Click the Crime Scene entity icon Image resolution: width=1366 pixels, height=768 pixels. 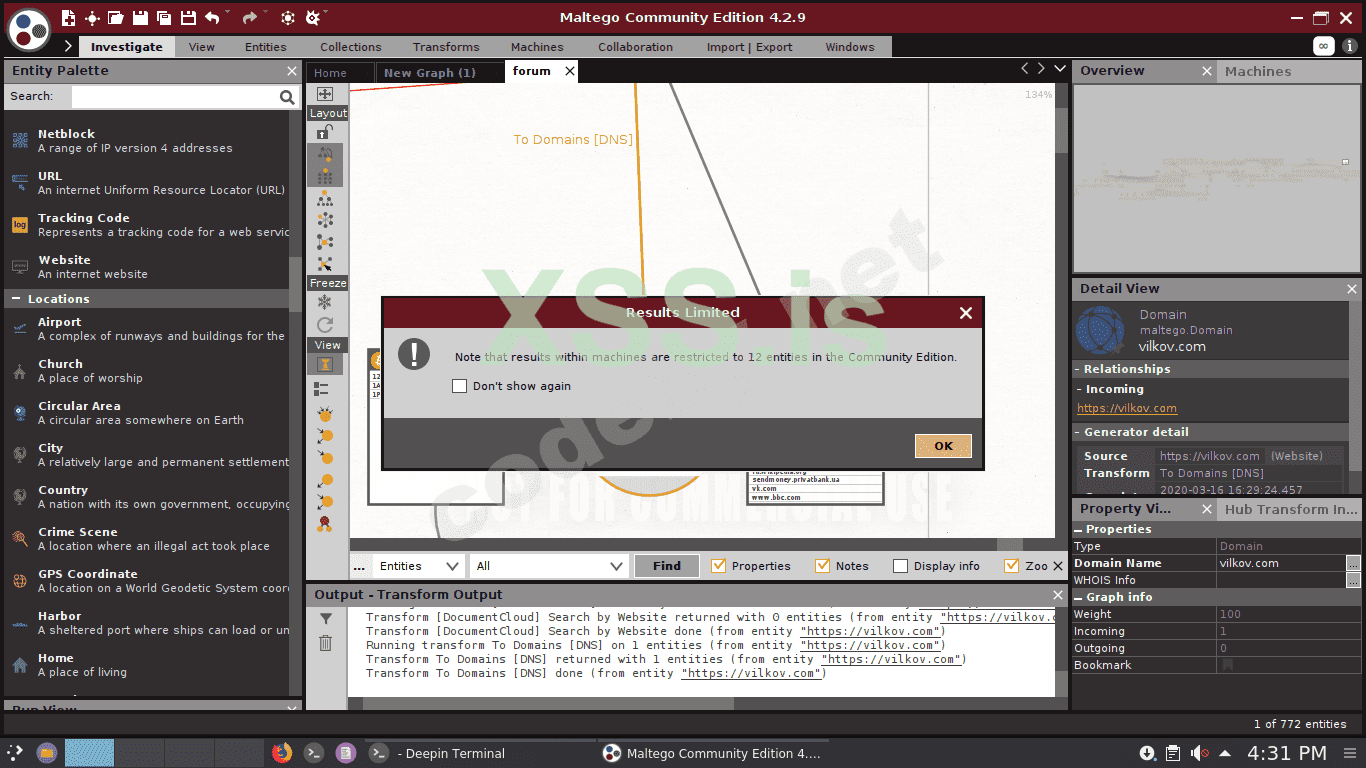tap(20, 539)
